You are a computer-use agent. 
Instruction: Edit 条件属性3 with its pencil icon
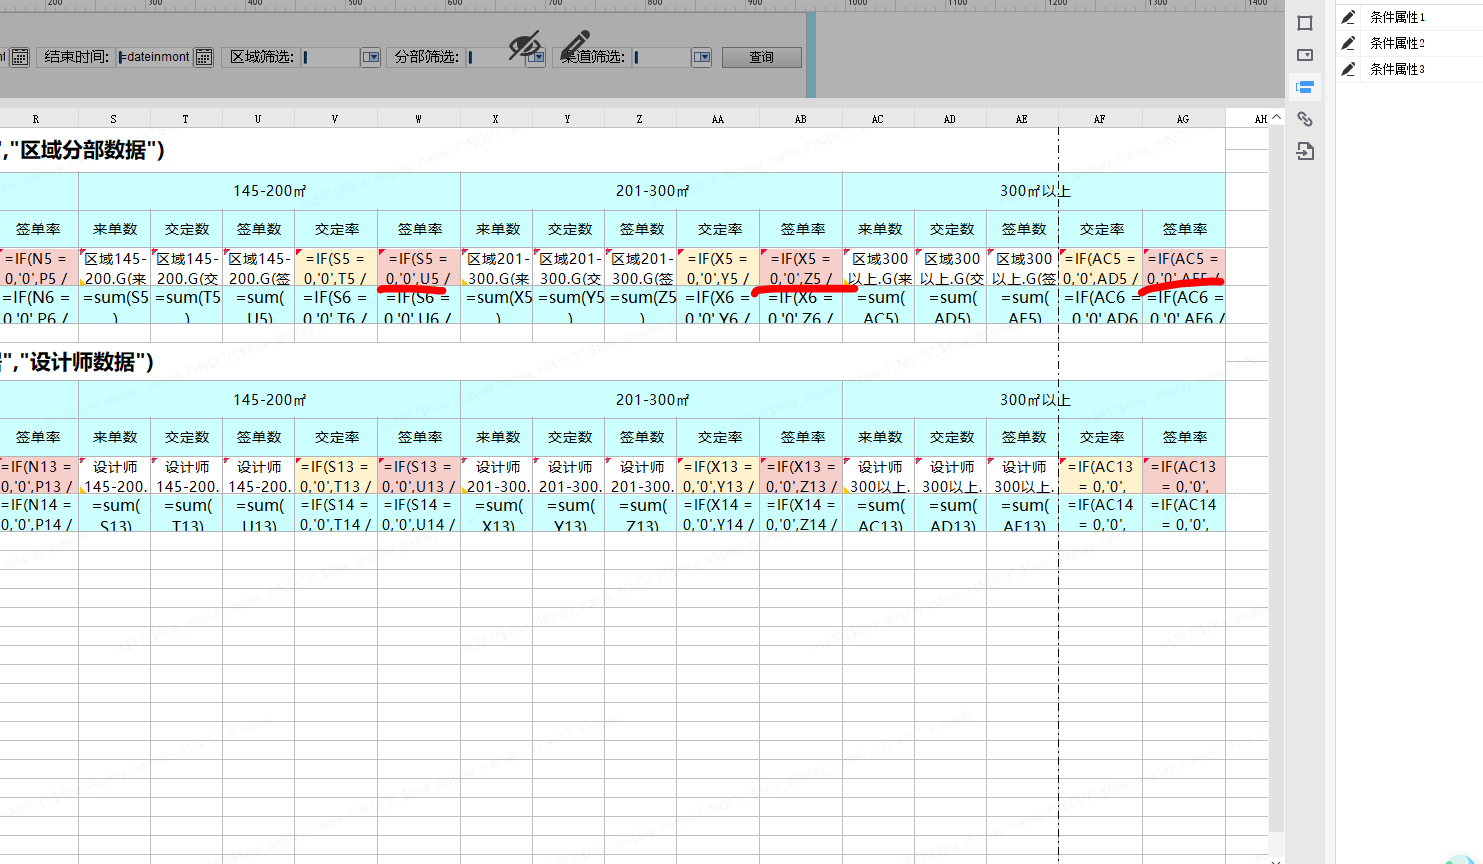(x=1348, y=69)
